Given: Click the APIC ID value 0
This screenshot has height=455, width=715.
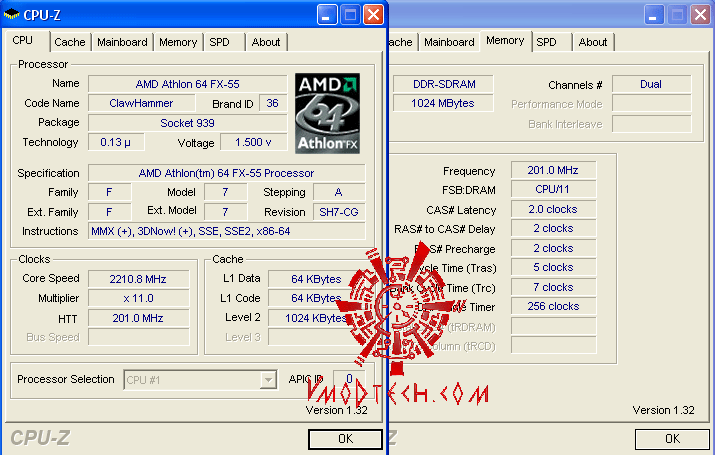Looking at the screenshot, I should click(349, 379).
